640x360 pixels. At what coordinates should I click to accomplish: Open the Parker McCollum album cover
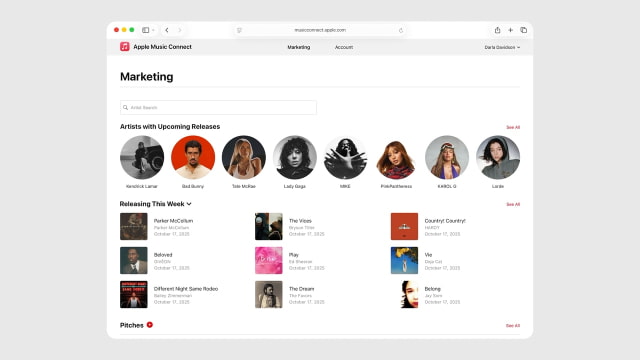coord(133,227)
